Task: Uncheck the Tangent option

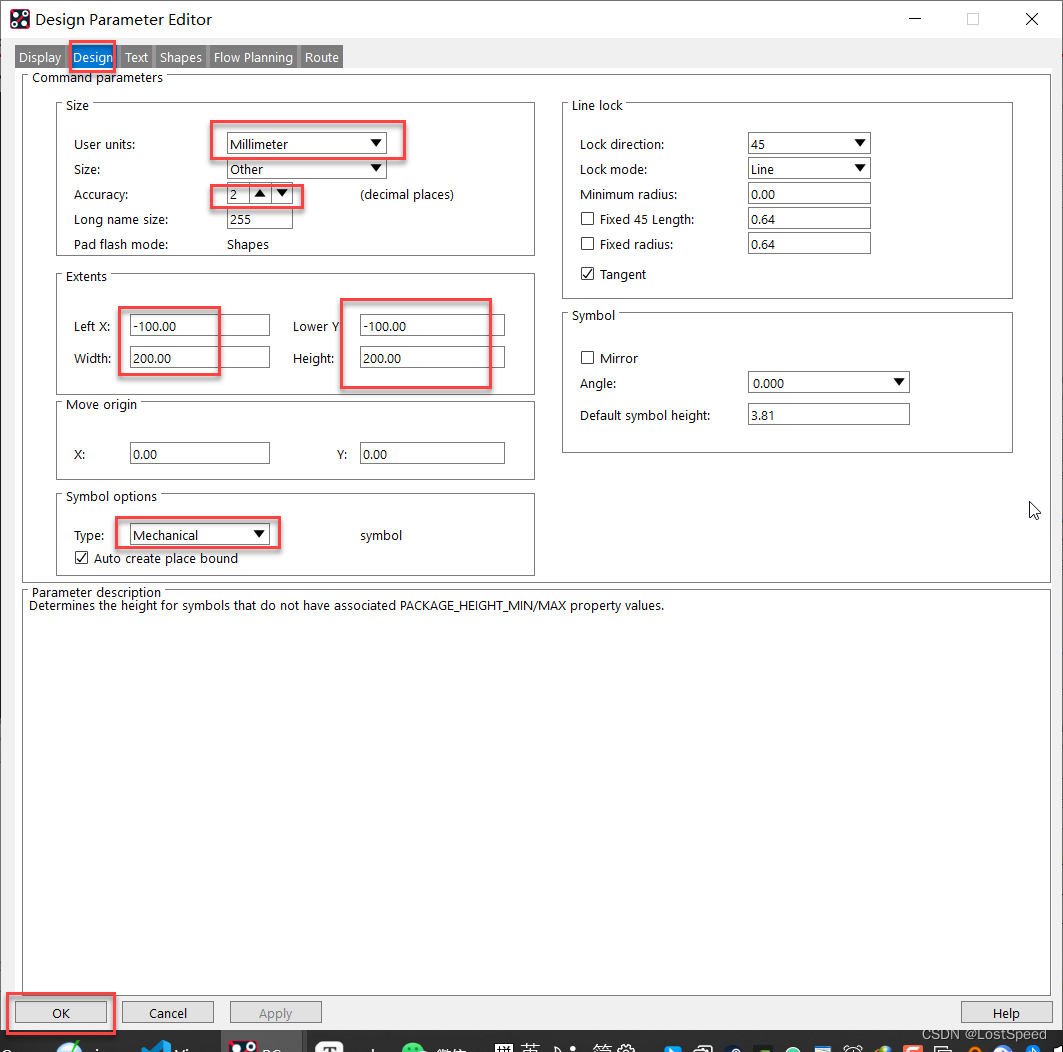Action: tap(587, 274)
